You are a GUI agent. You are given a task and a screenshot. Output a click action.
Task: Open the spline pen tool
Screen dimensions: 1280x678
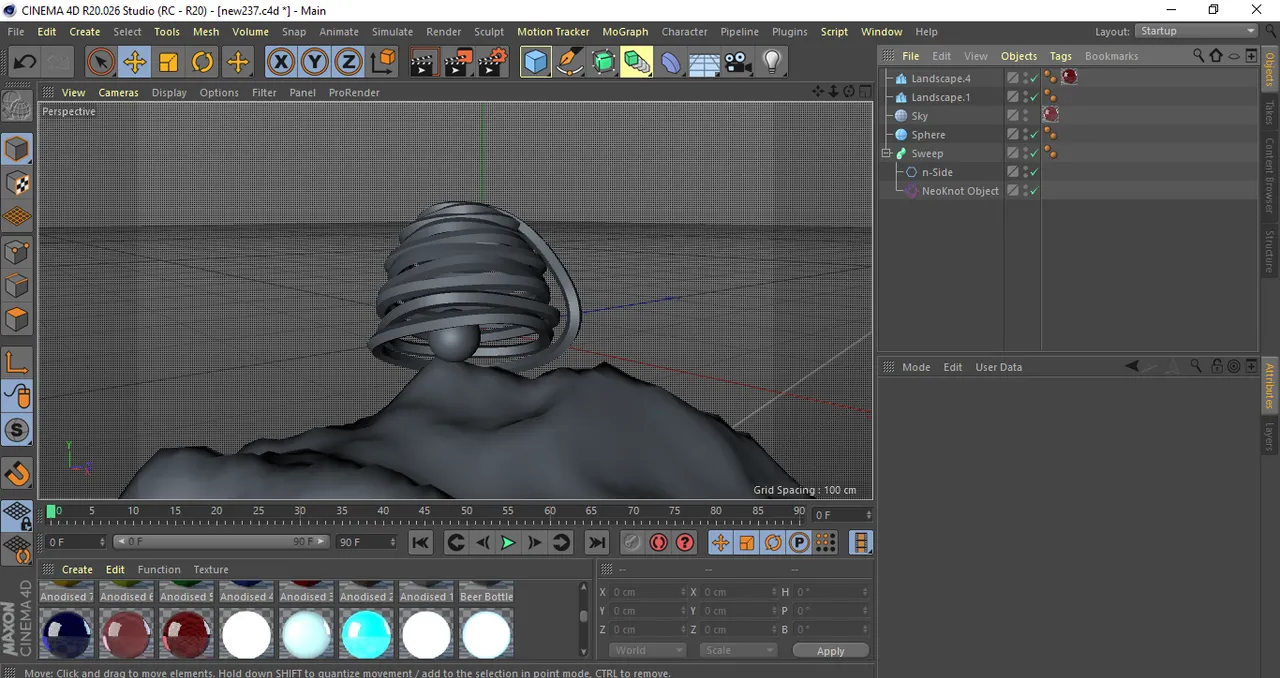[x=570, y=63]
